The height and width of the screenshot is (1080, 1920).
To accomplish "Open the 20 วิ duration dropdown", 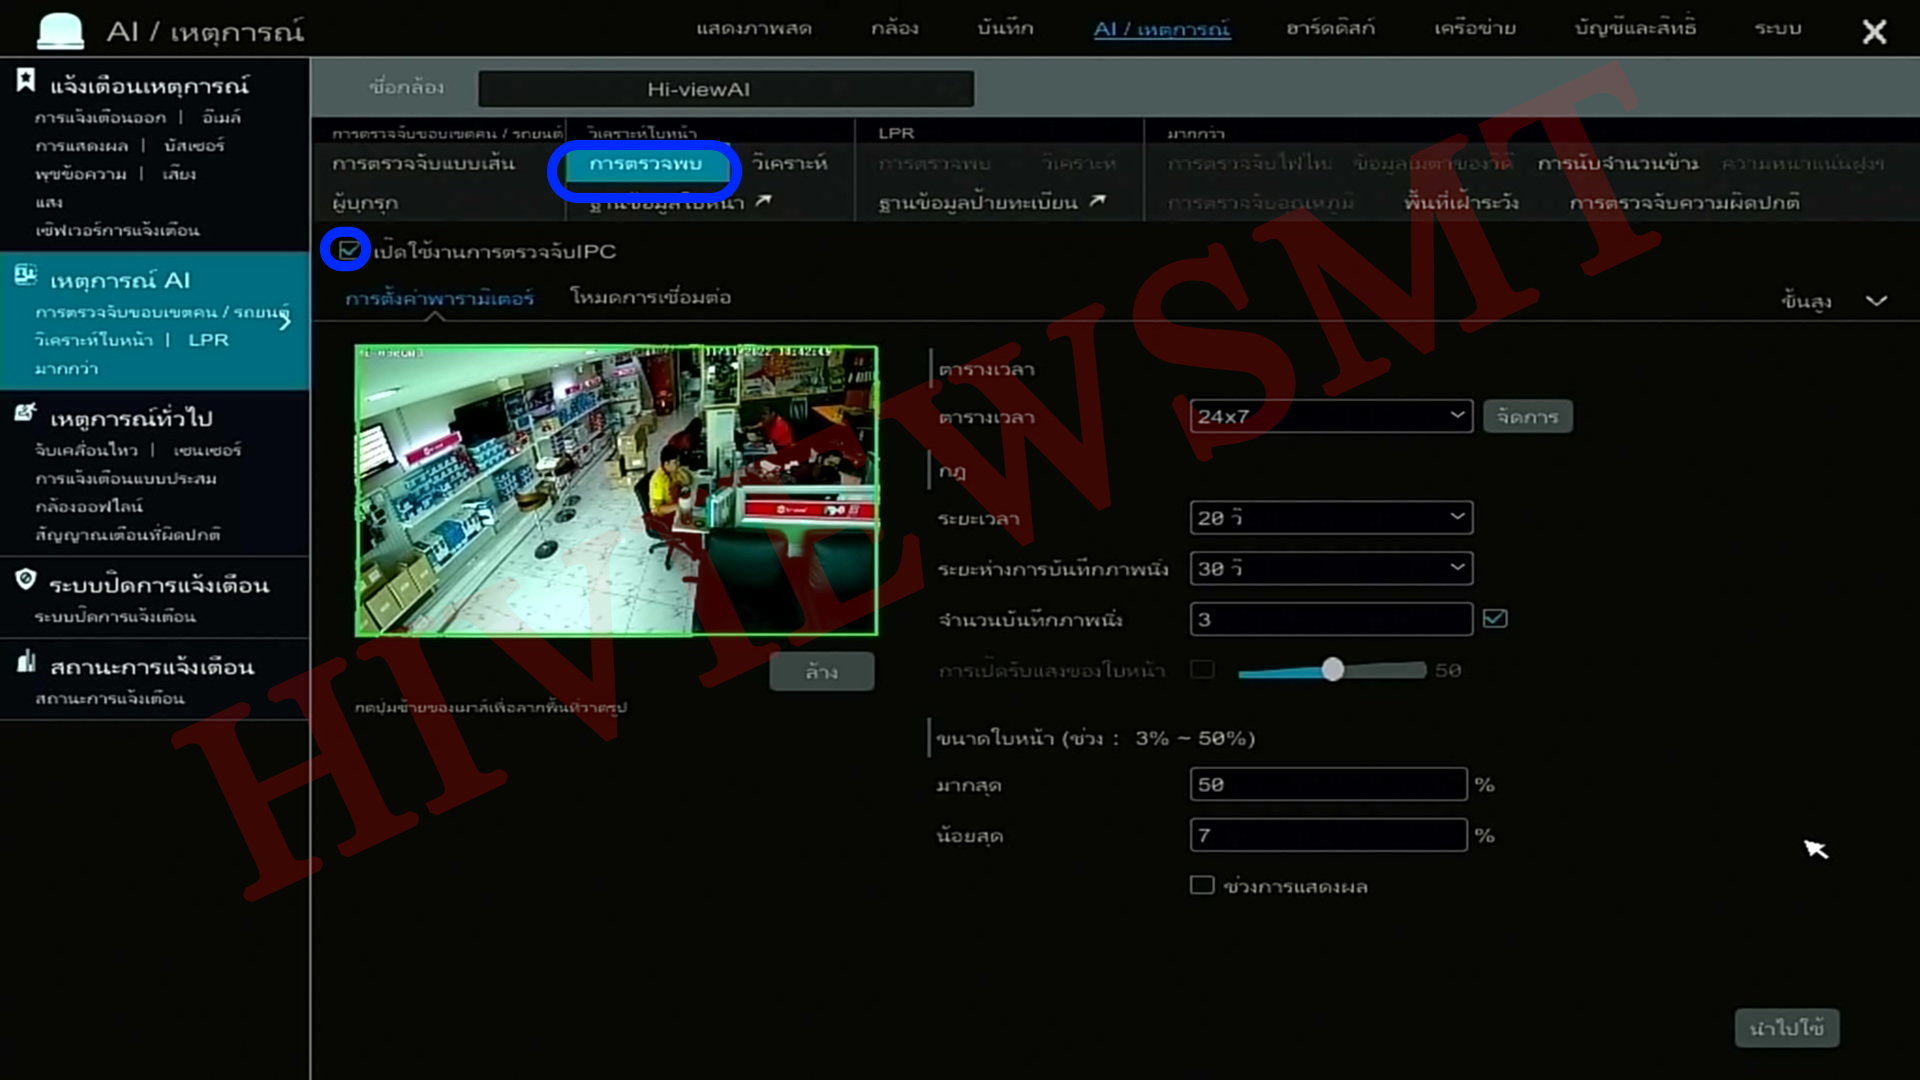I will tap(1330, 517).
